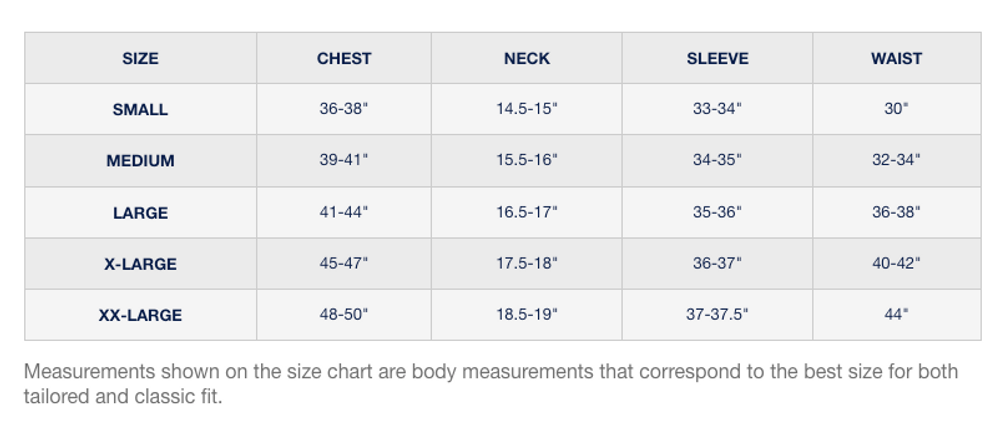Click the SLEEVE column header
The width and height of the screenshot is (1000, 425).
[x=717, y=58]
